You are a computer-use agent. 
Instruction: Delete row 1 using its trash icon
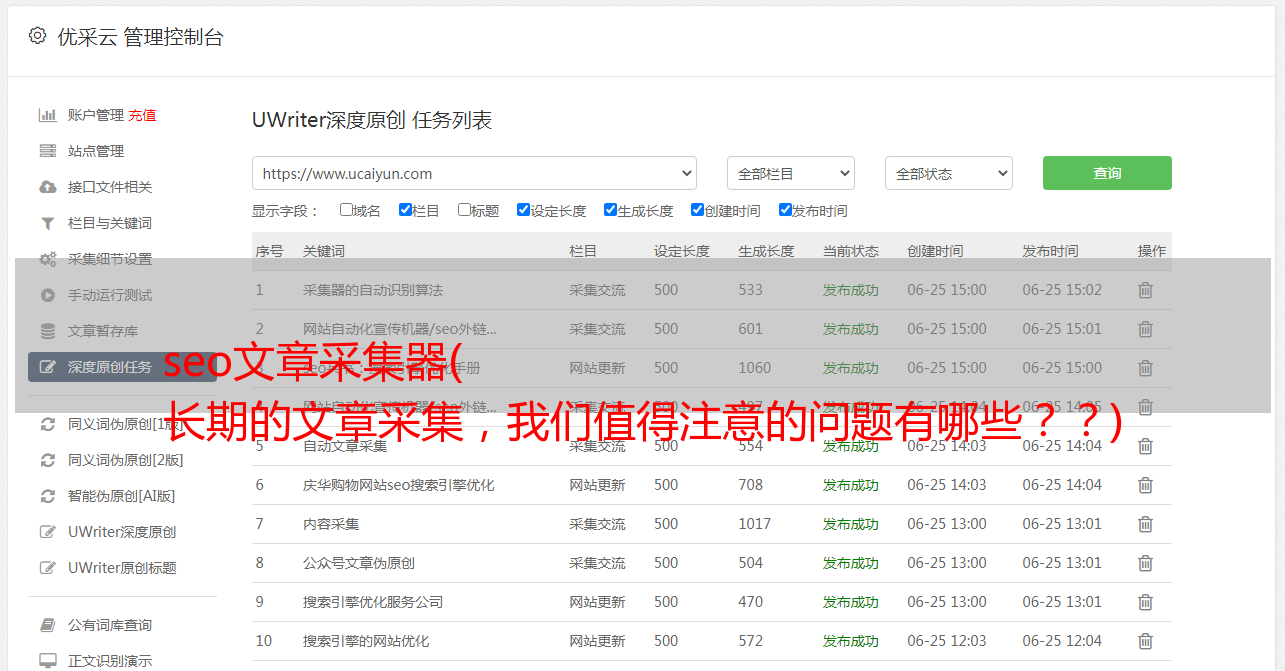click(1145, 290)
